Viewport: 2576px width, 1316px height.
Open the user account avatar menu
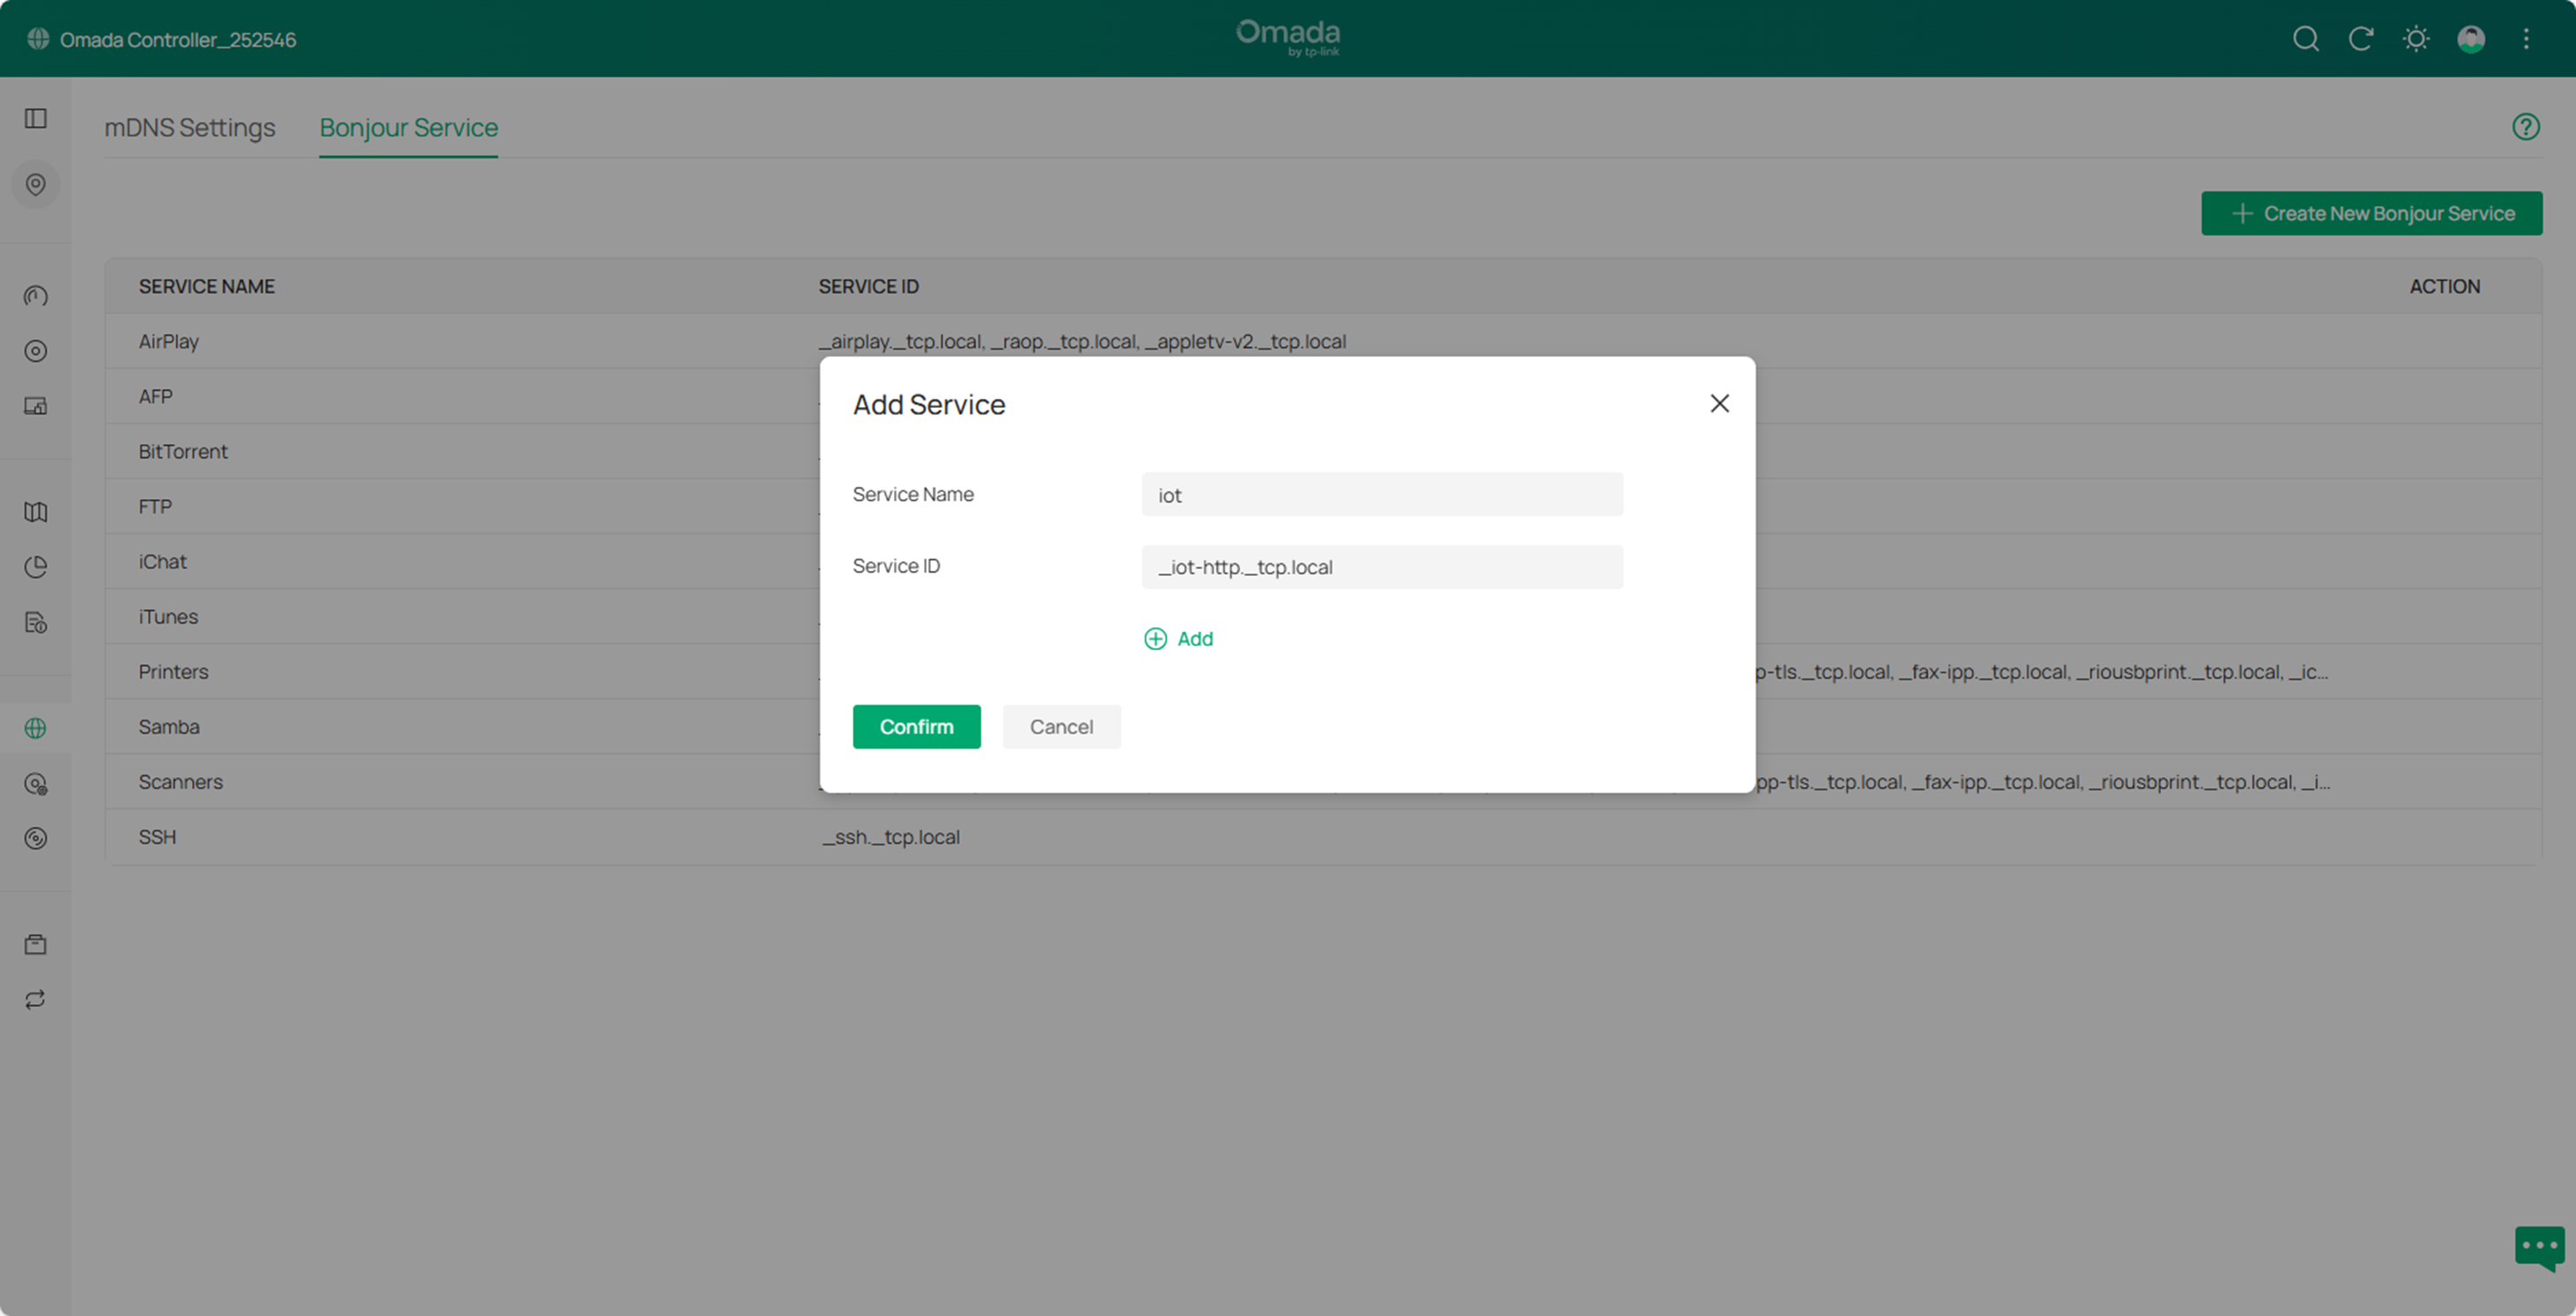(2471, 39)
